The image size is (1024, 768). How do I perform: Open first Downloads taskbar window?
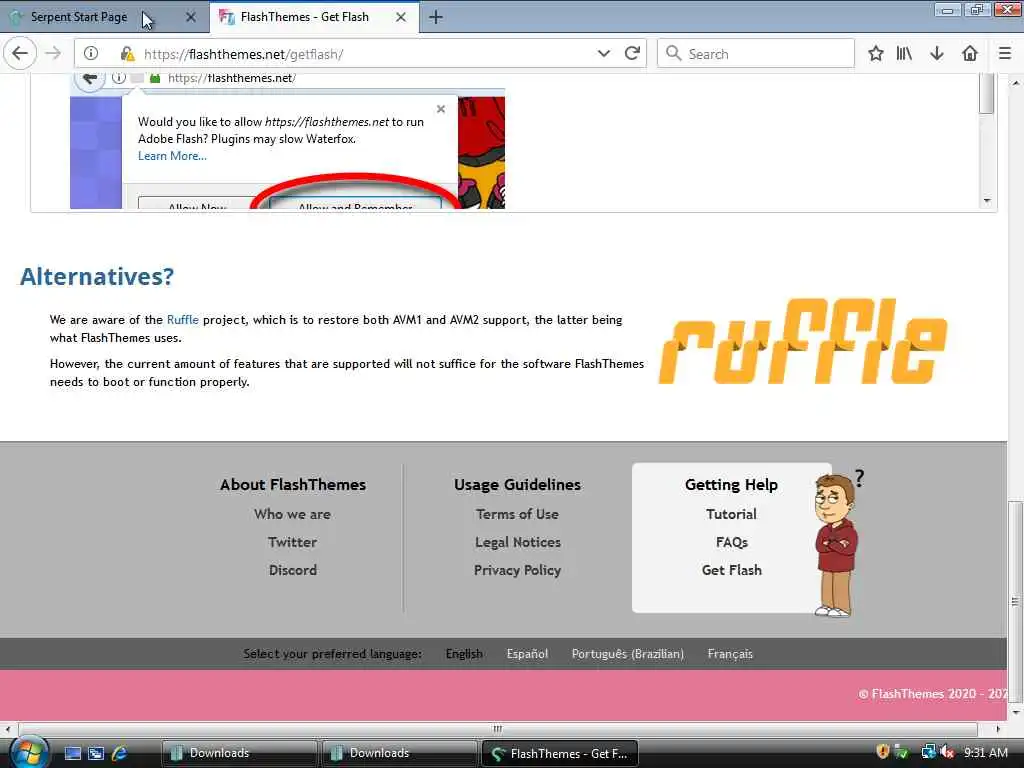(x=239, y=753)
